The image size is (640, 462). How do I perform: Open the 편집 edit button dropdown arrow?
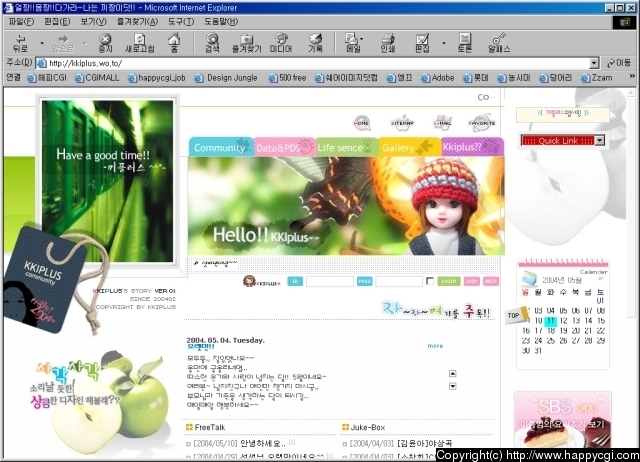tap(444, 43)
